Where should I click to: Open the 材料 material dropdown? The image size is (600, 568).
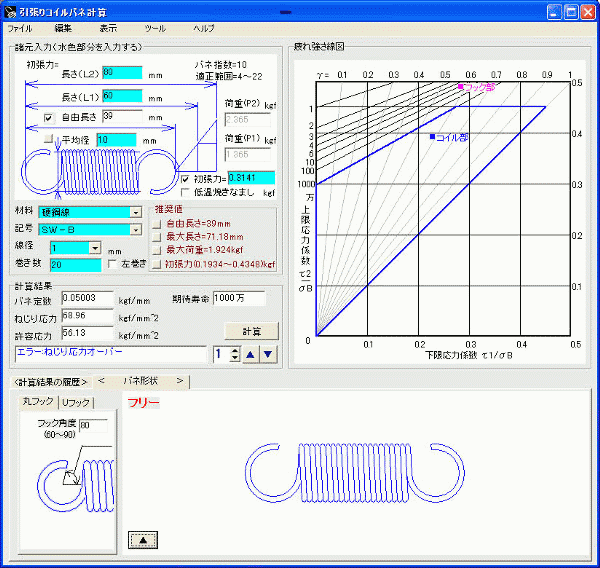point(135,212)
